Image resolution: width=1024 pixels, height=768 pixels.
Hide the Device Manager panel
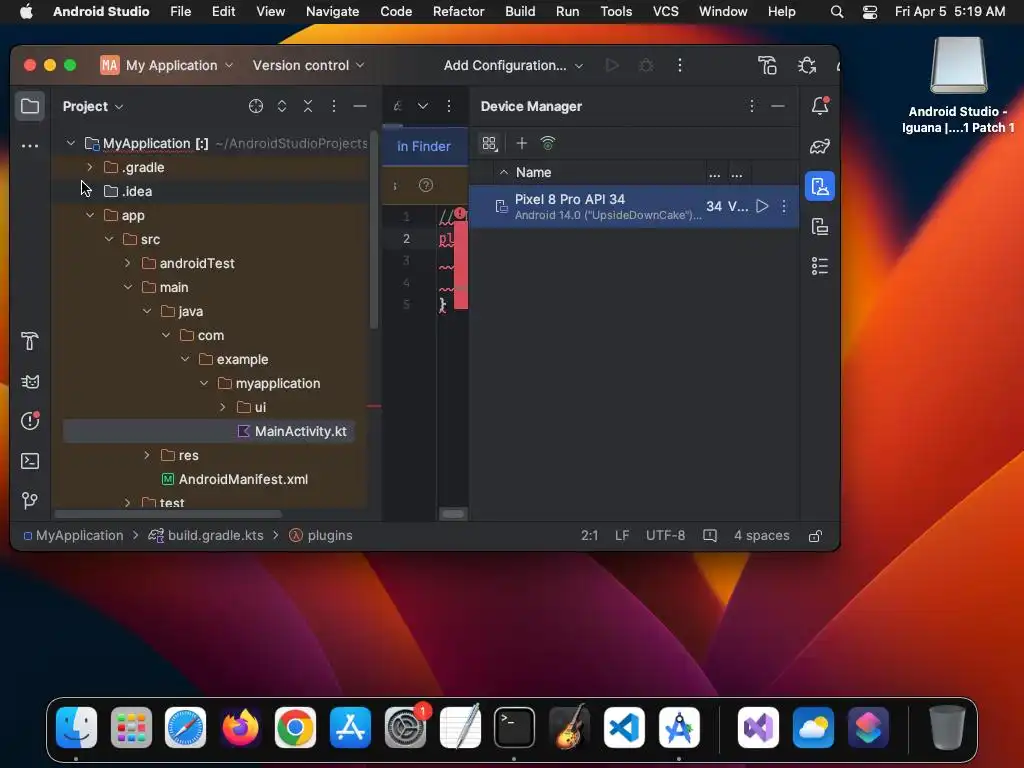click(x=778, y=106)
